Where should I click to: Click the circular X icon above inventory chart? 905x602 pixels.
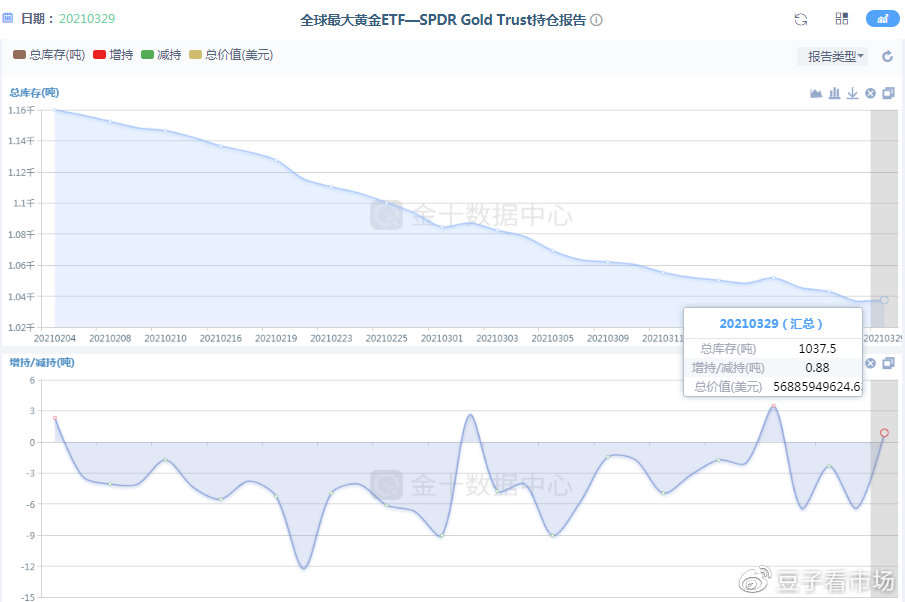coord(870,93)
